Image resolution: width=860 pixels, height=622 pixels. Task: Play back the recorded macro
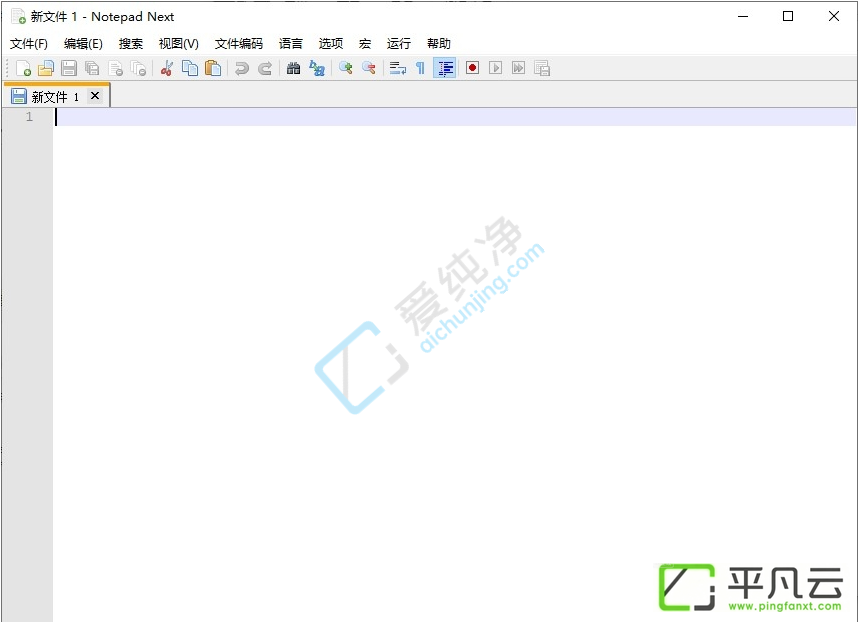pos(495,67)
